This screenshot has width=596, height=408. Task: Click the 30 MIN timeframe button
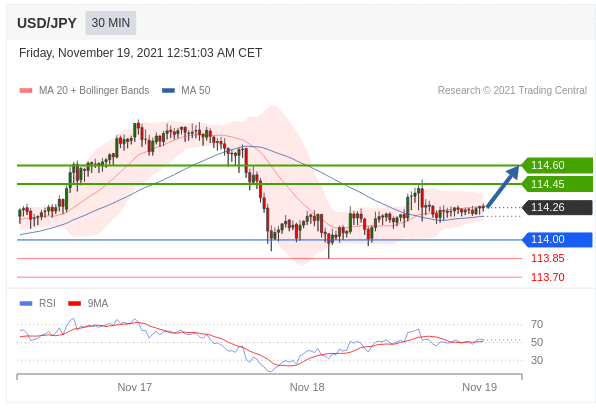[111, 23]
